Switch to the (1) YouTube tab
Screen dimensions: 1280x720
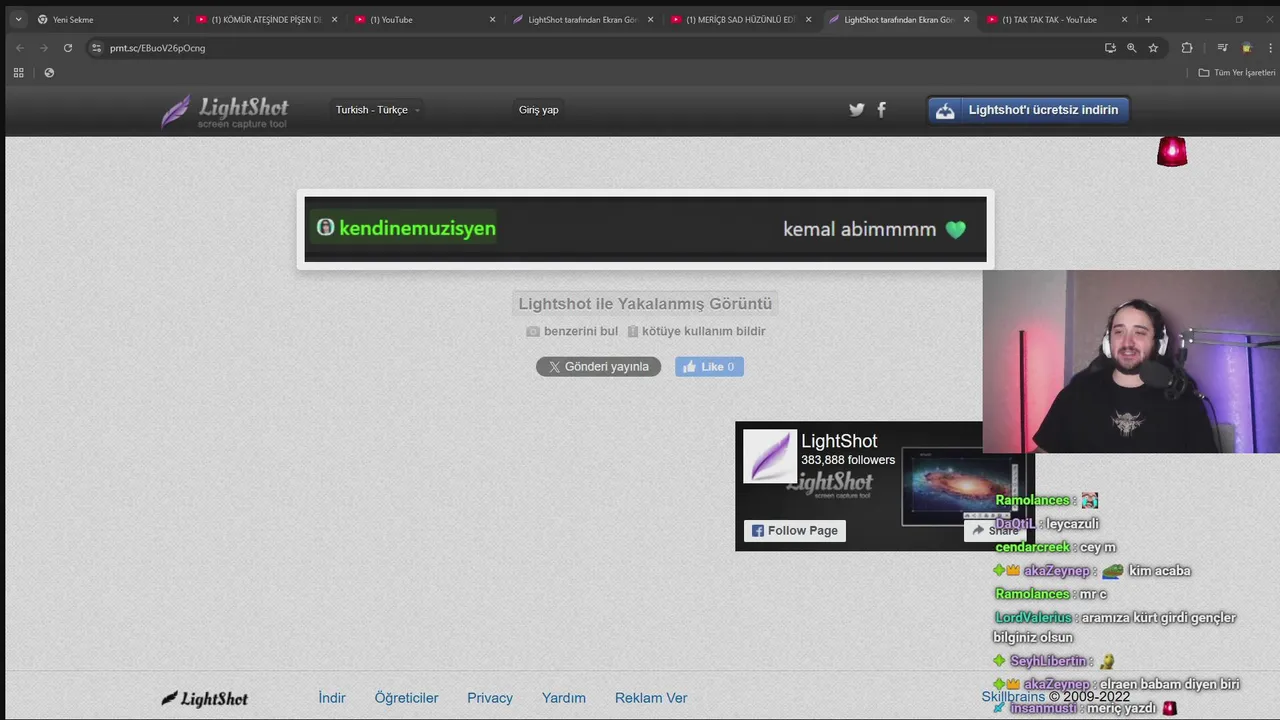424,19
